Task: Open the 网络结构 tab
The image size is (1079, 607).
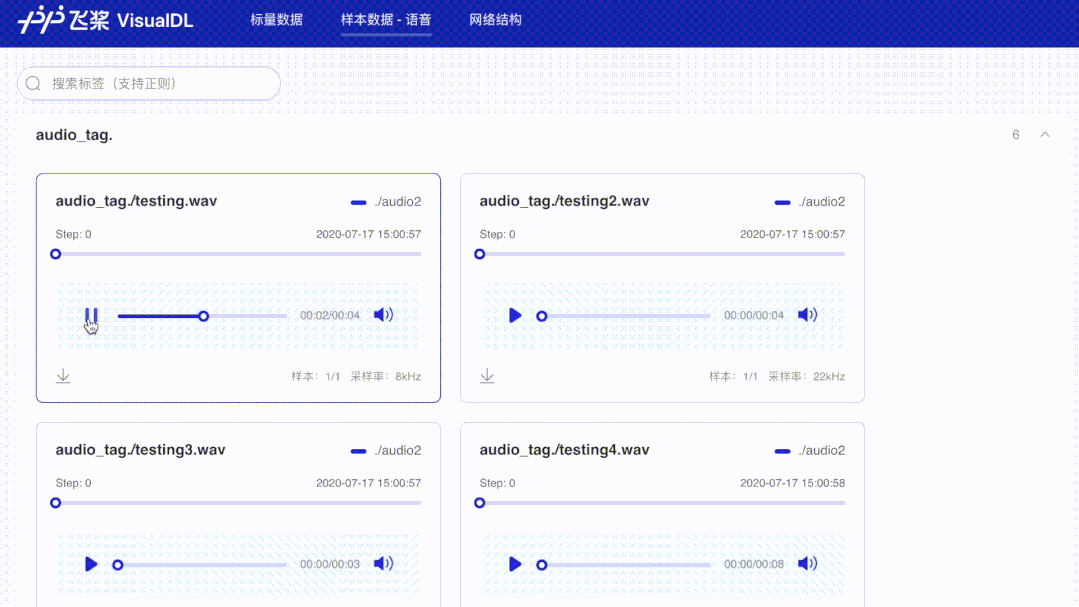Action: [495, 19]
